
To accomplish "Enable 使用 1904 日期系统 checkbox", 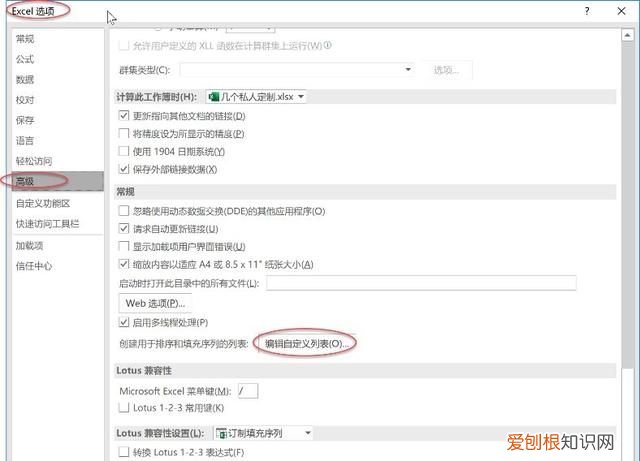I will coord(124,151).
